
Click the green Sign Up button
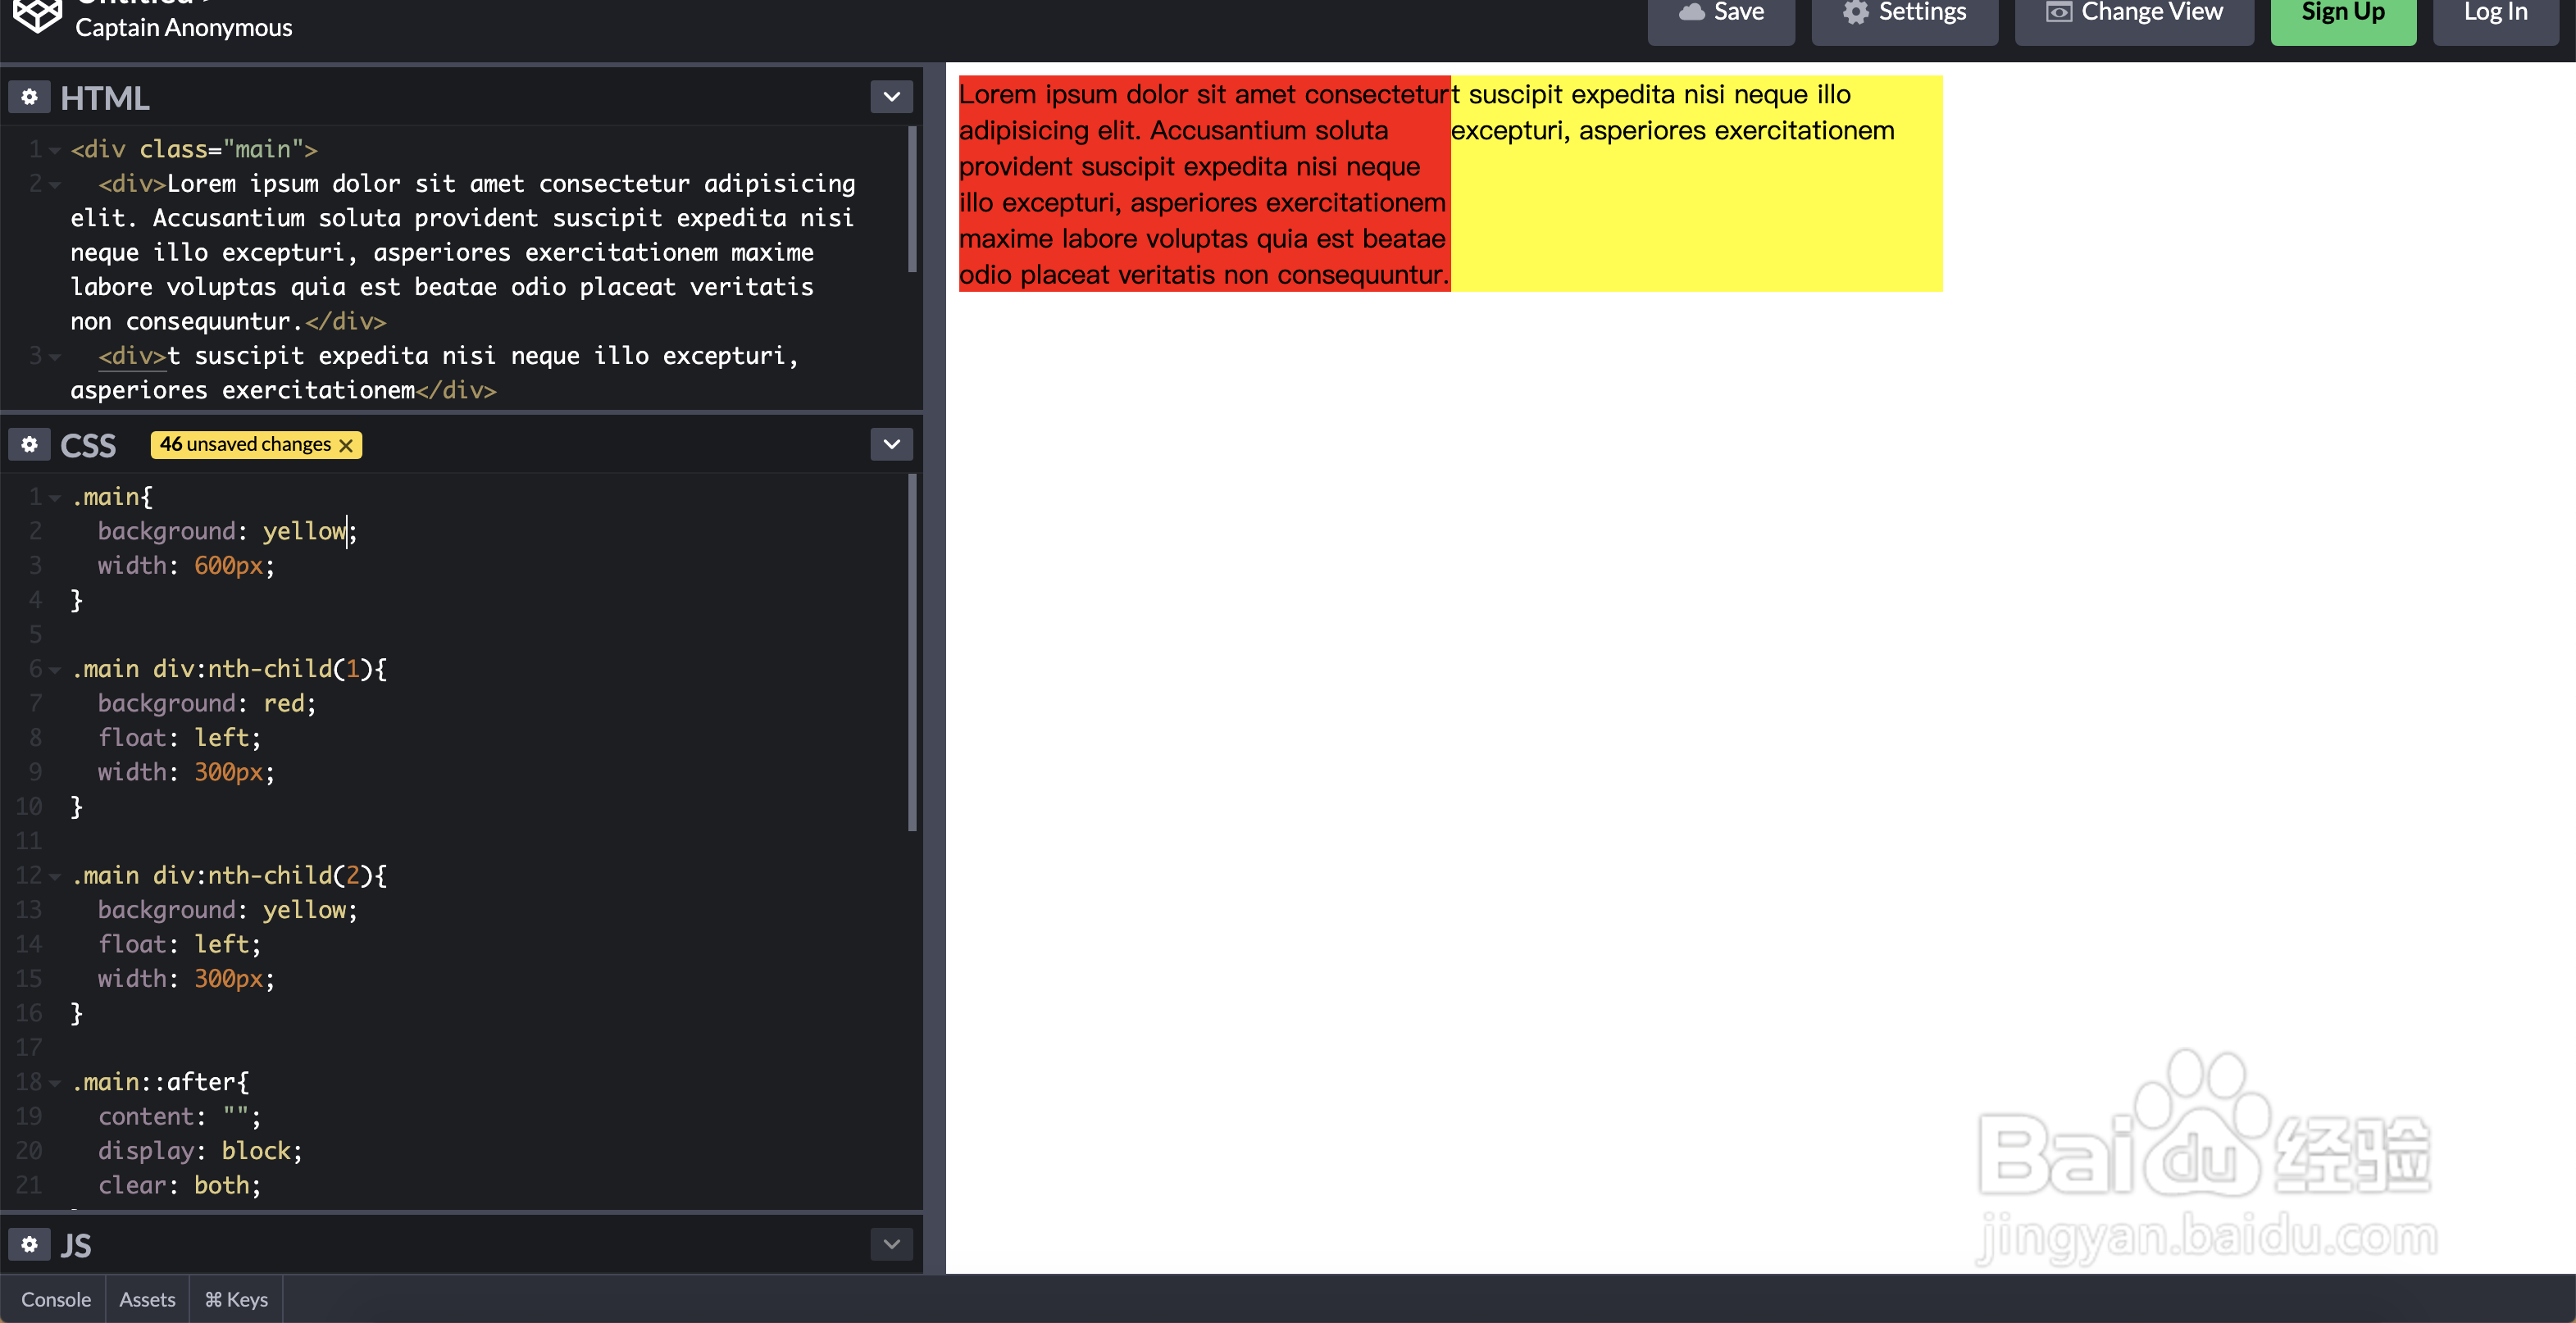tap(2342, 14)
